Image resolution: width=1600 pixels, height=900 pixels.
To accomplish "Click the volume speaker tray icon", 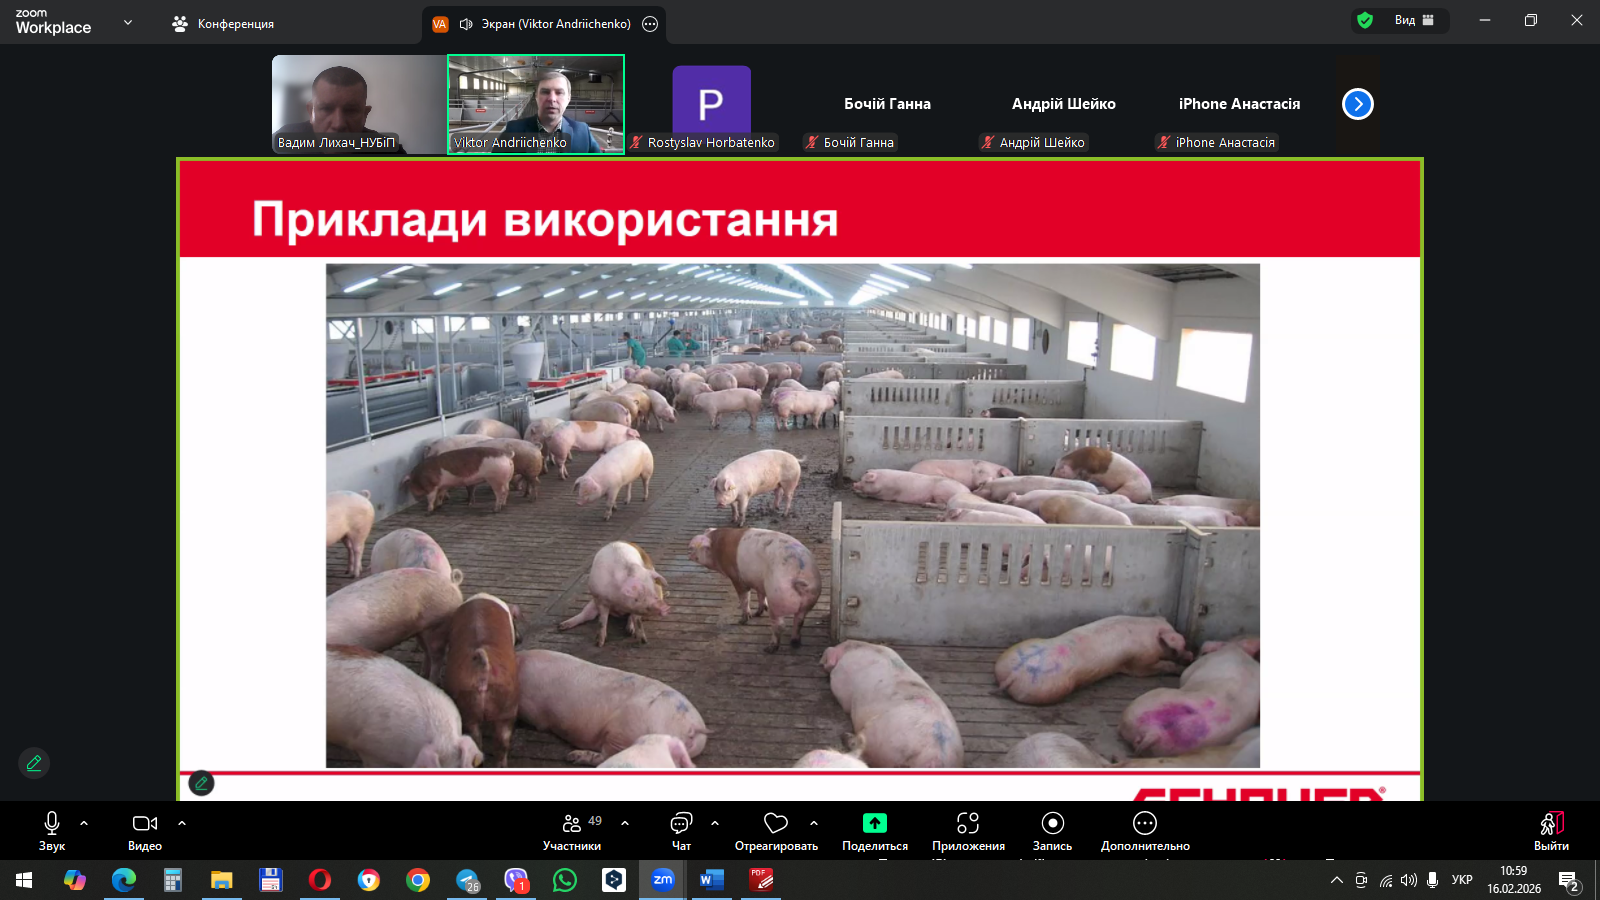I will coord(1409,880).
